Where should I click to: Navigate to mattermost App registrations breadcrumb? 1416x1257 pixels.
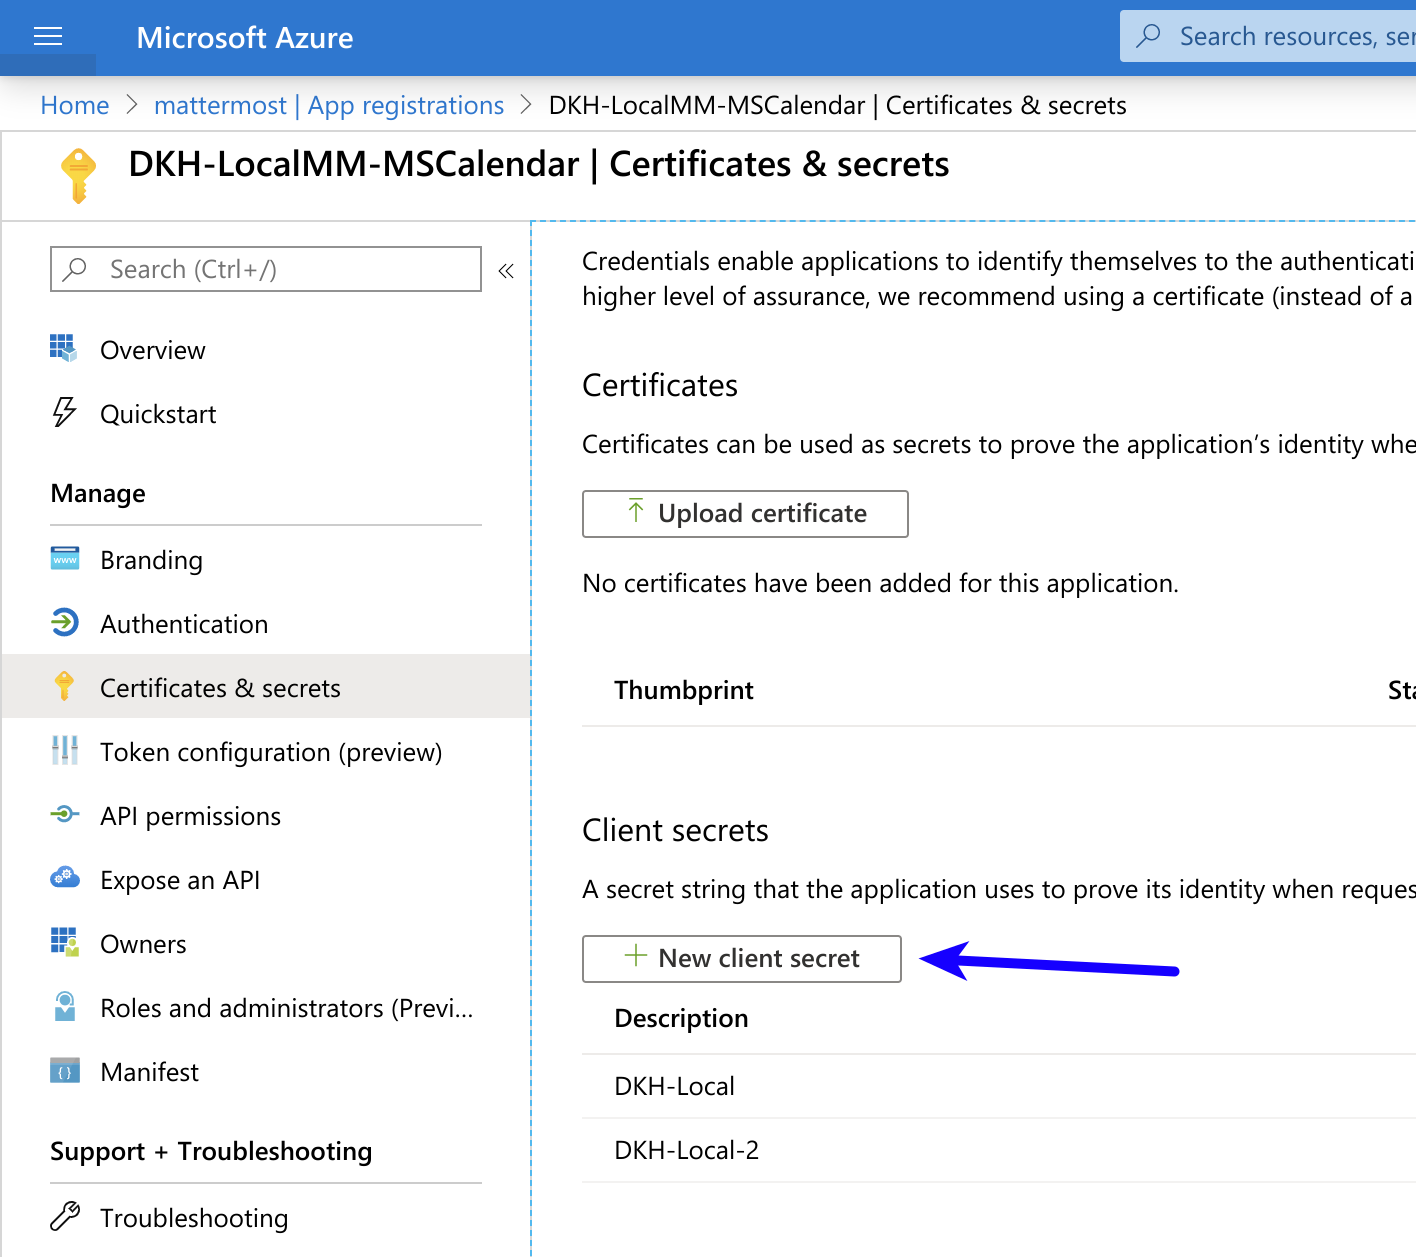pyautogui.click(x=328, y=105)
